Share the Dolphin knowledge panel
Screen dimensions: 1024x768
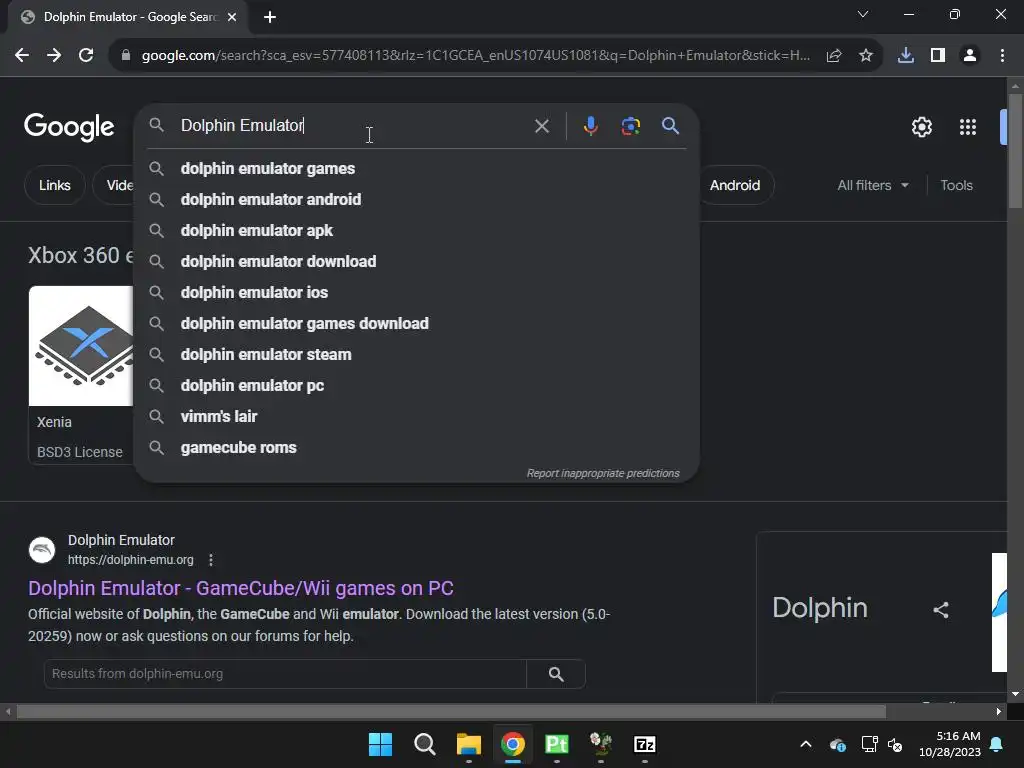940,610
